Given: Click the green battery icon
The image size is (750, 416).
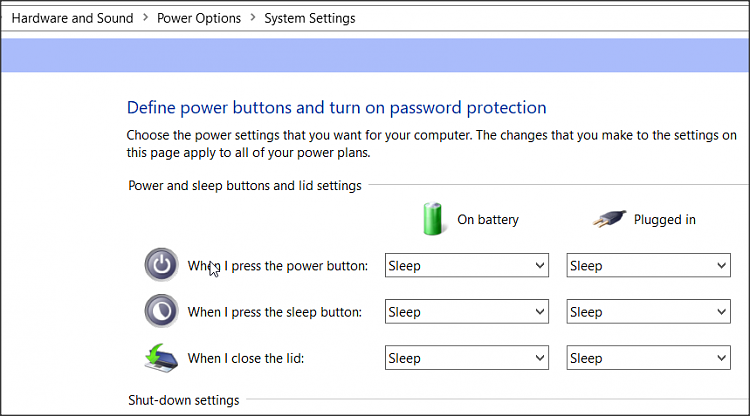Looking at the screenshot, I should click(x=433, y=219).
